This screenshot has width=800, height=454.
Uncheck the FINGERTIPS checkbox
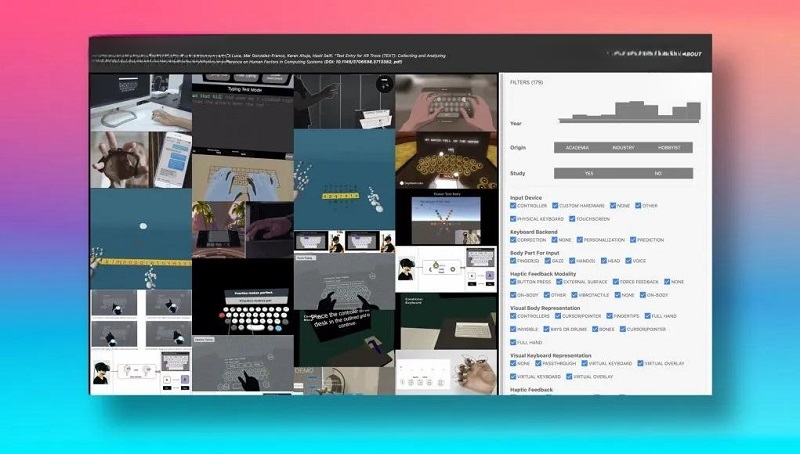click(610, 316)
